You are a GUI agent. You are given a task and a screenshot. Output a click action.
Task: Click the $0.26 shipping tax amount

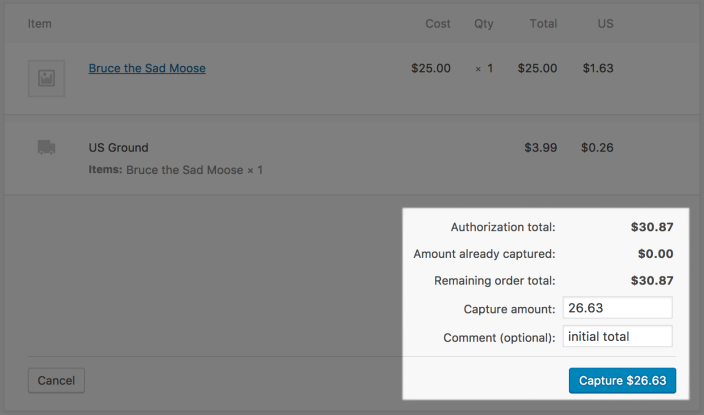click(597, 148)
